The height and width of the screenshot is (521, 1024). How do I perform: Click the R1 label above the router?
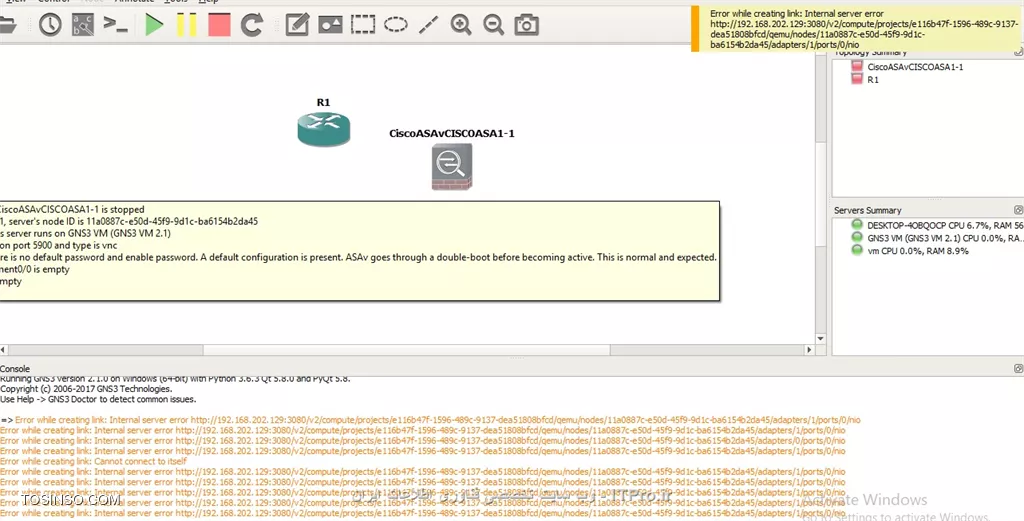pos(323,103)
